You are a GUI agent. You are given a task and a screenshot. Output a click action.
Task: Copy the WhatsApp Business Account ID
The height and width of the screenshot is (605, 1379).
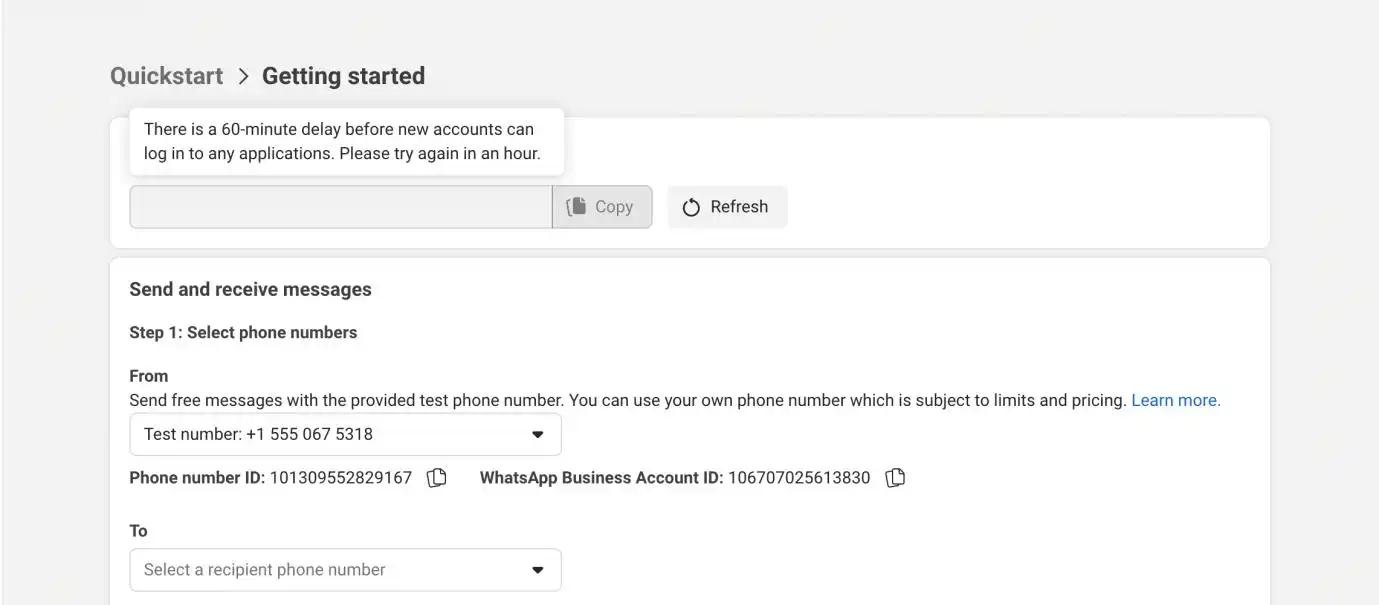click(896, 478)
